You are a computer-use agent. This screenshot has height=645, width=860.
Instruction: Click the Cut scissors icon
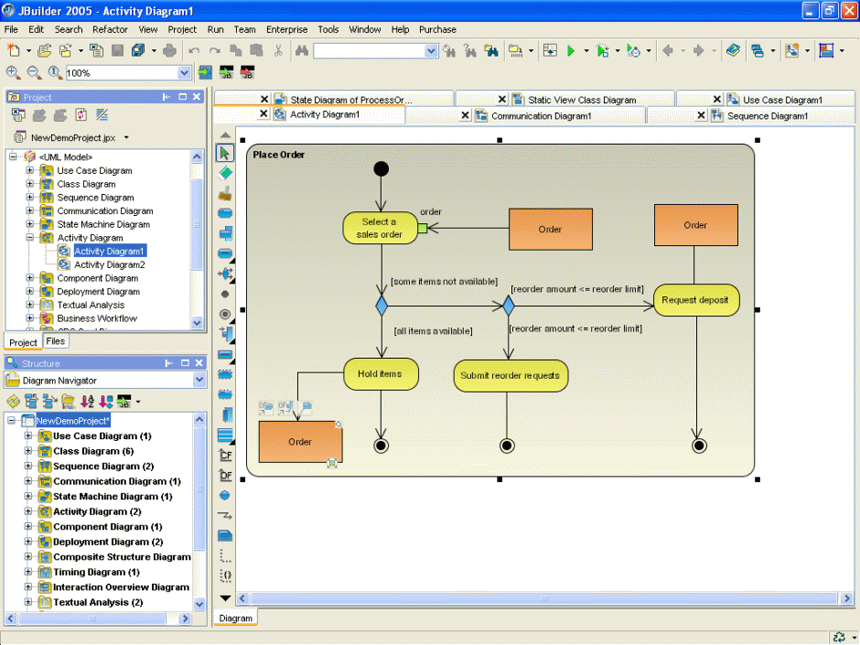(x=278, y=51)
